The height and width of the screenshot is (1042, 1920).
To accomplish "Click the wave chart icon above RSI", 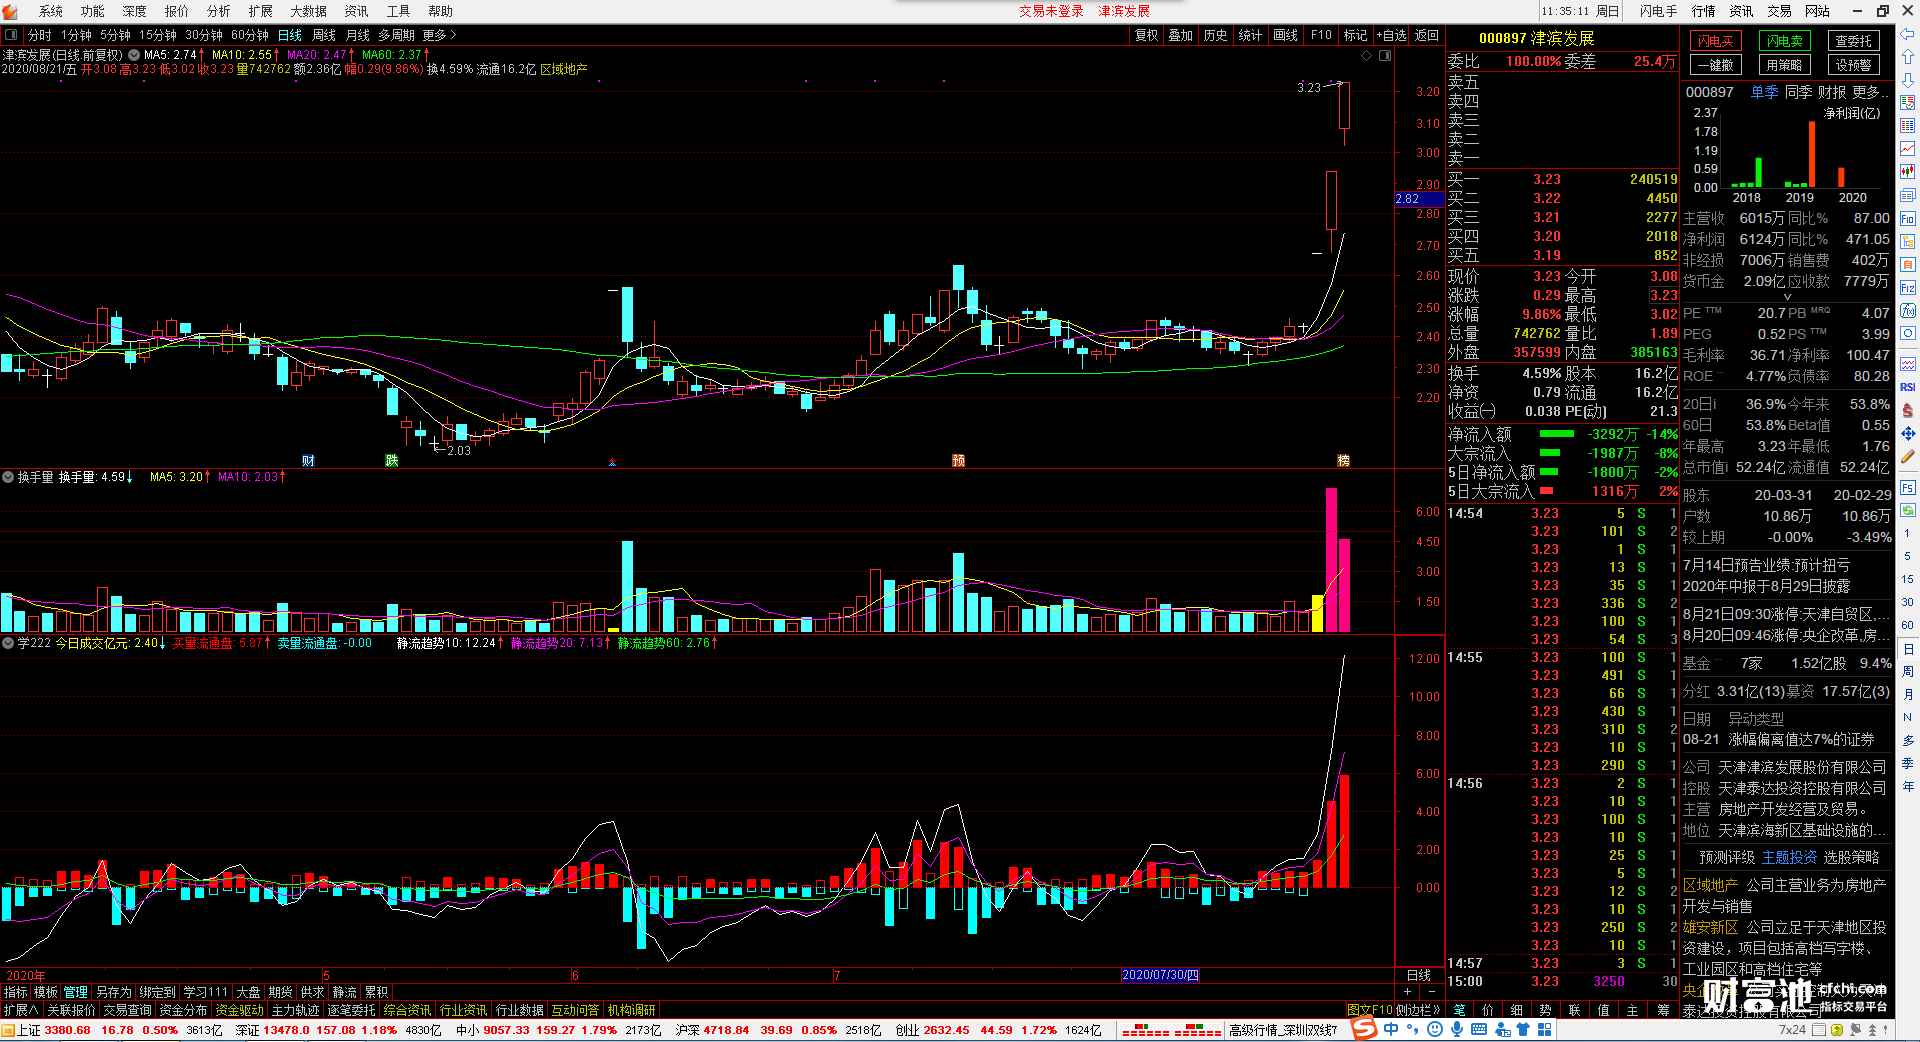I will (x=1908, y=364).
